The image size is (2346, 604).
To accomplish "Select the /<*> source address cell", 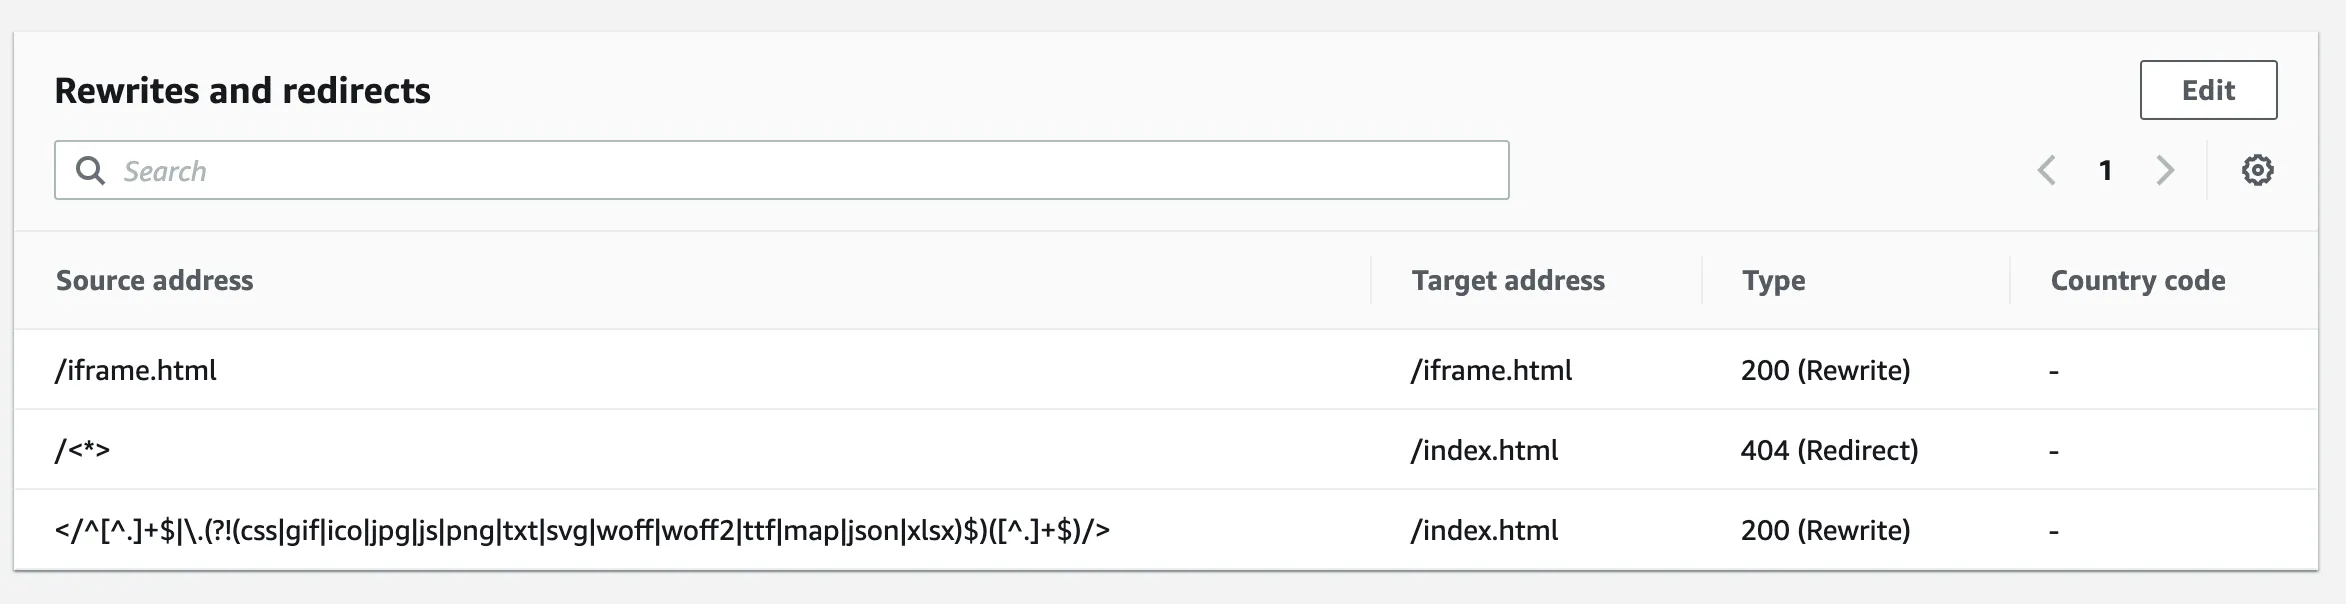I will (83, 450).
